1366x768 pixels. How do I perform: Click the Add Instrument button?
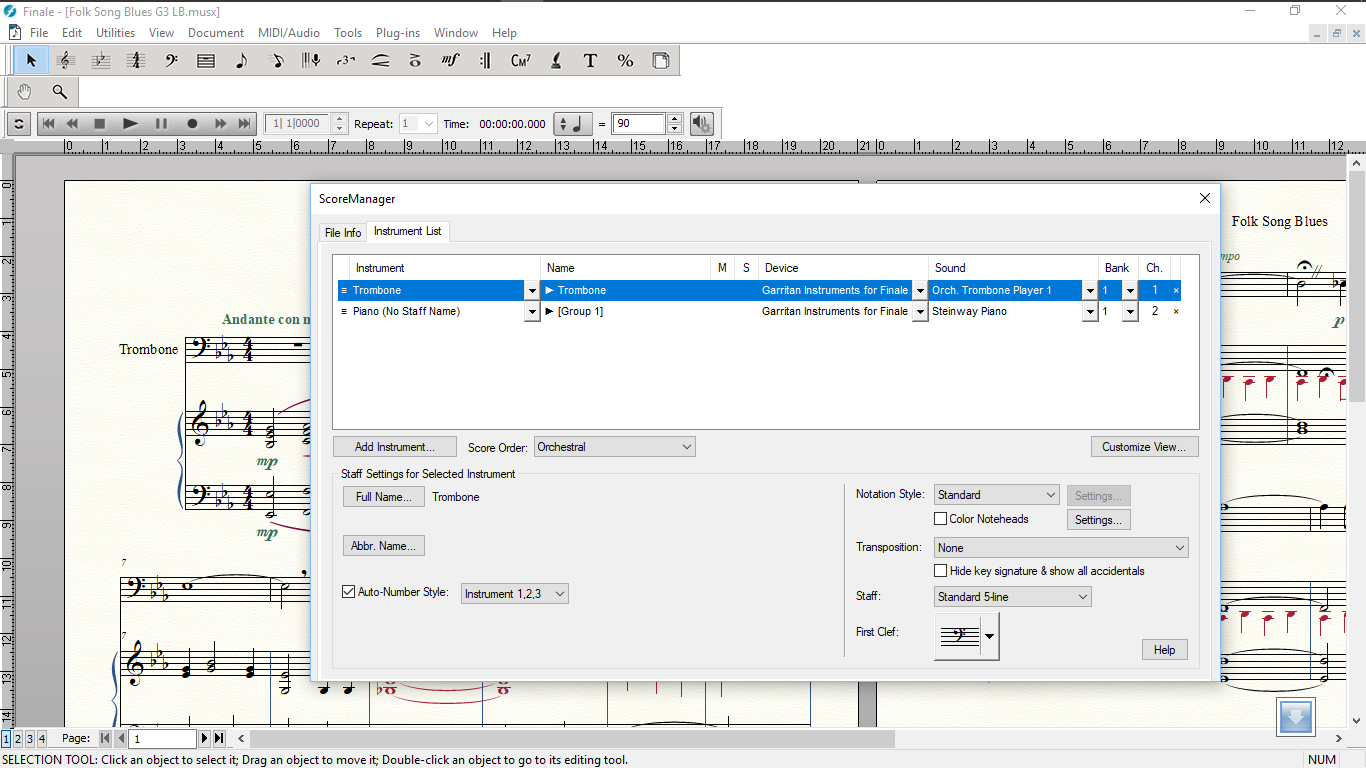(394, 447)
